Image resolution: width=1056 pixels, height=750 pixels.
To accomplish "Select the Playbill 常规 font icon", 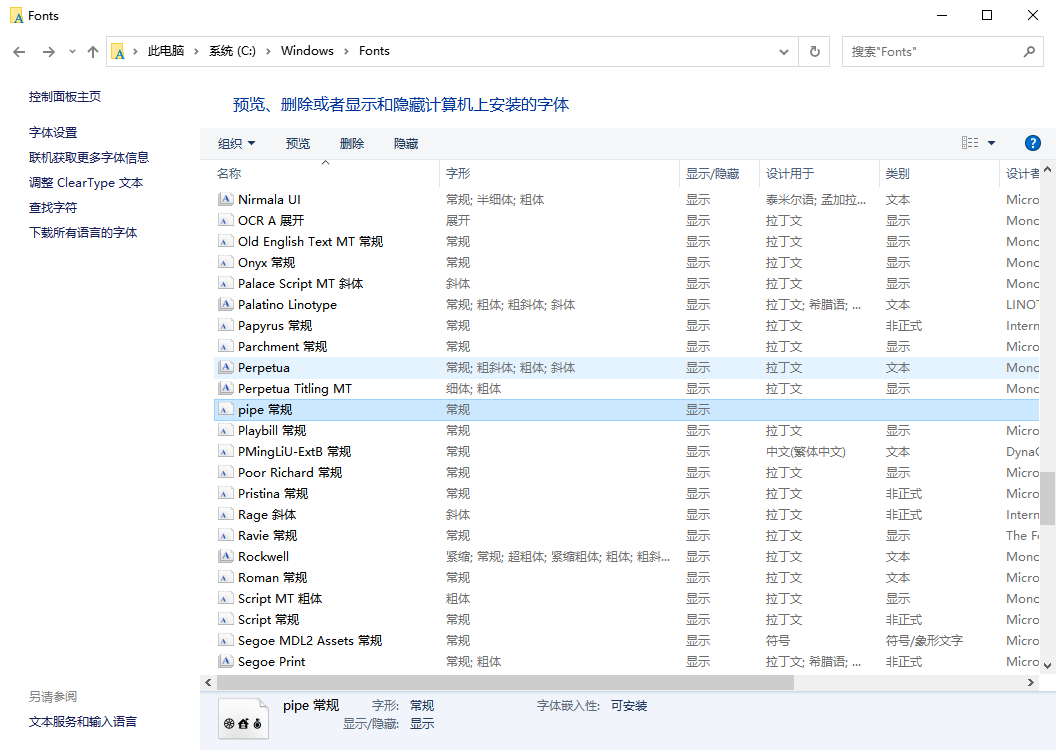I will 226,430.
